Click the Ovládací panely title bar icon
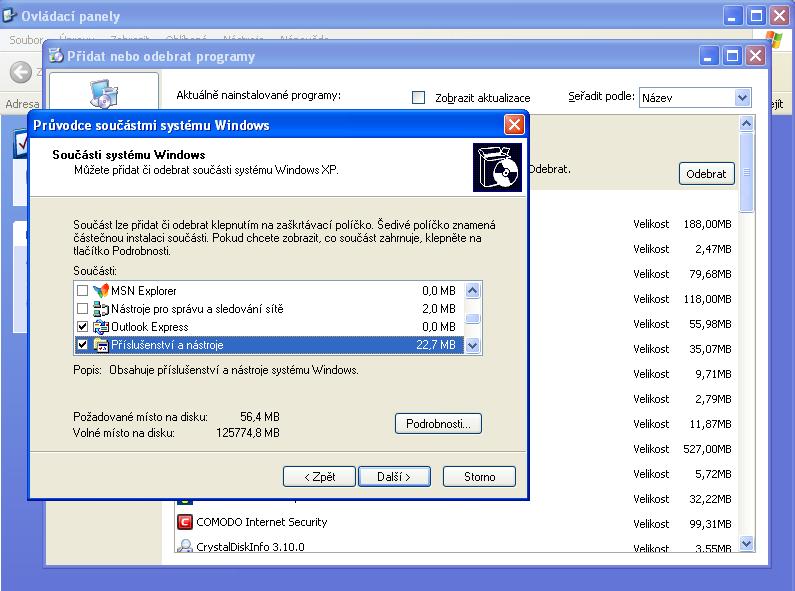The image size is (795, 591). [x=9, y=16]
